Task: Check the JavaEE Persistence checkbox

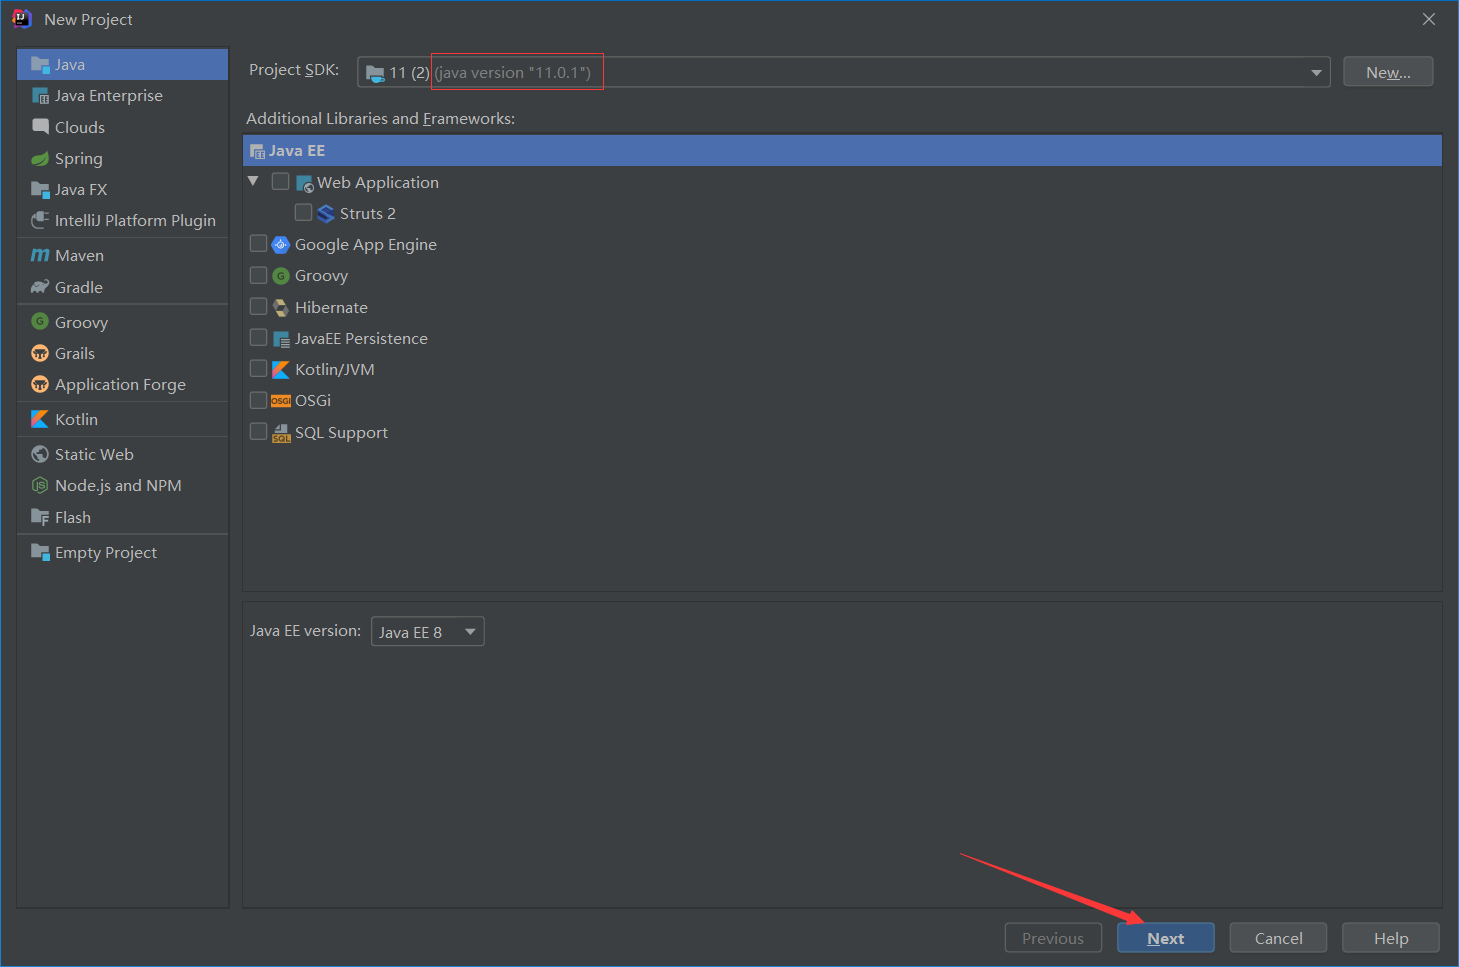Action: 259,338
